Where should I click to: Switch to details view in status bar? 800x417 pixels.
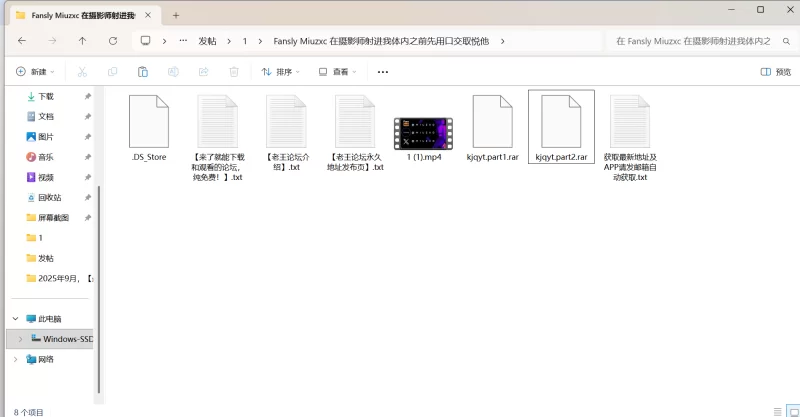778,410
